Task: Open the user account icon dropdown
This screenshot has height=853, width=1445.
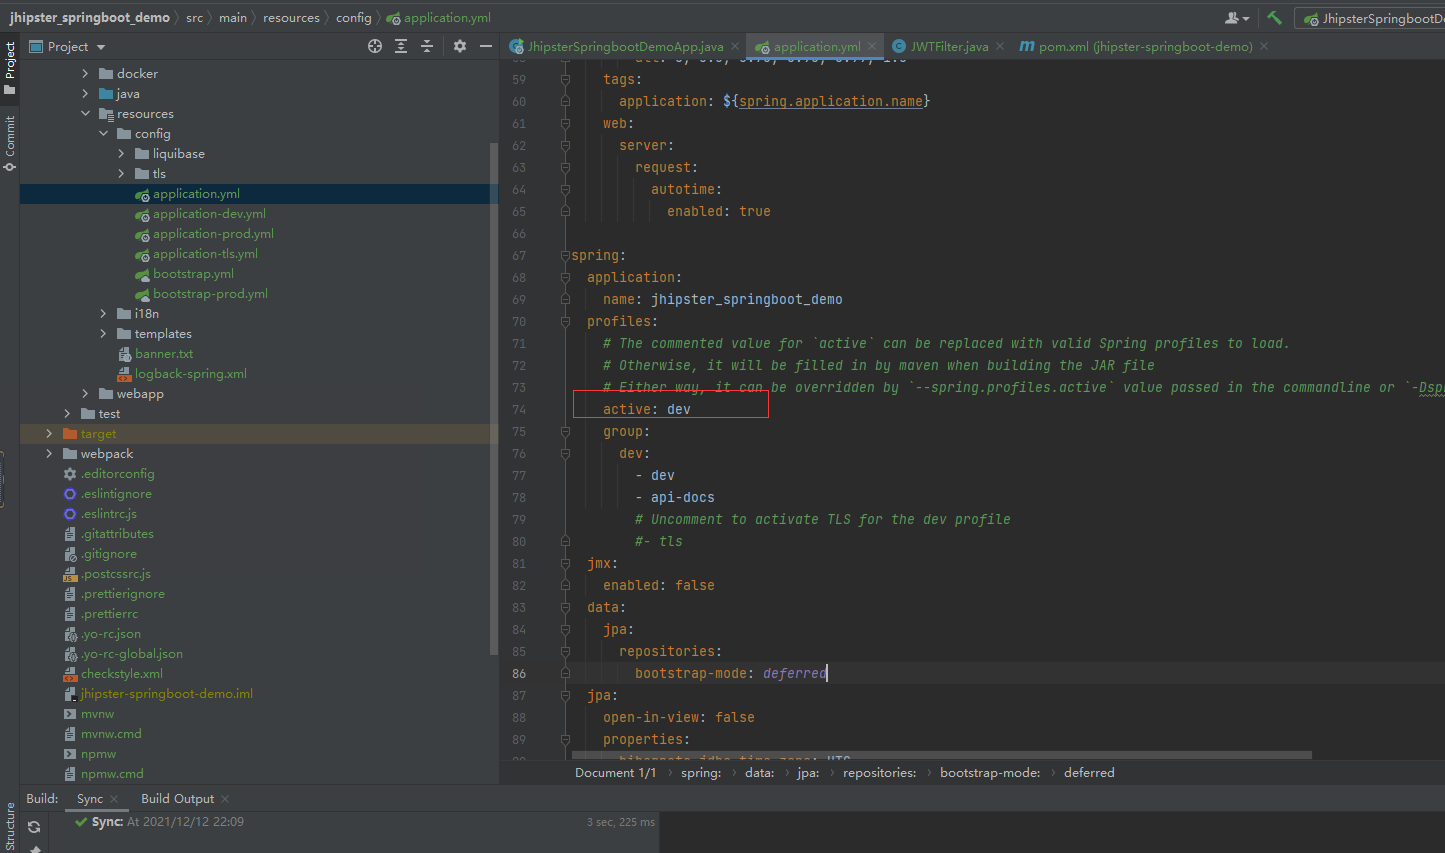Action: pos(1237,18)
